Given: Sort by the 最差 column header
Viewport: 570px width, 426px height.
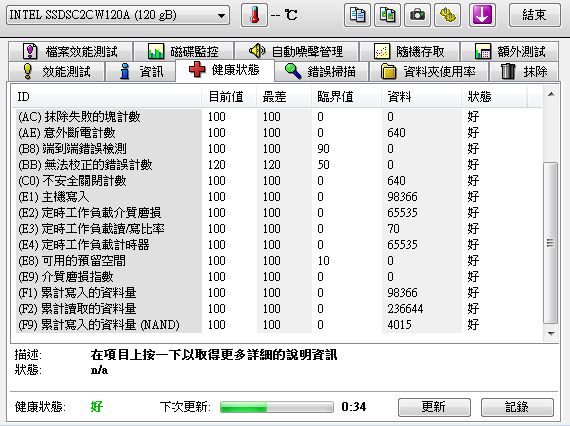Looking at the screenshot, I should tap(284, 97).
